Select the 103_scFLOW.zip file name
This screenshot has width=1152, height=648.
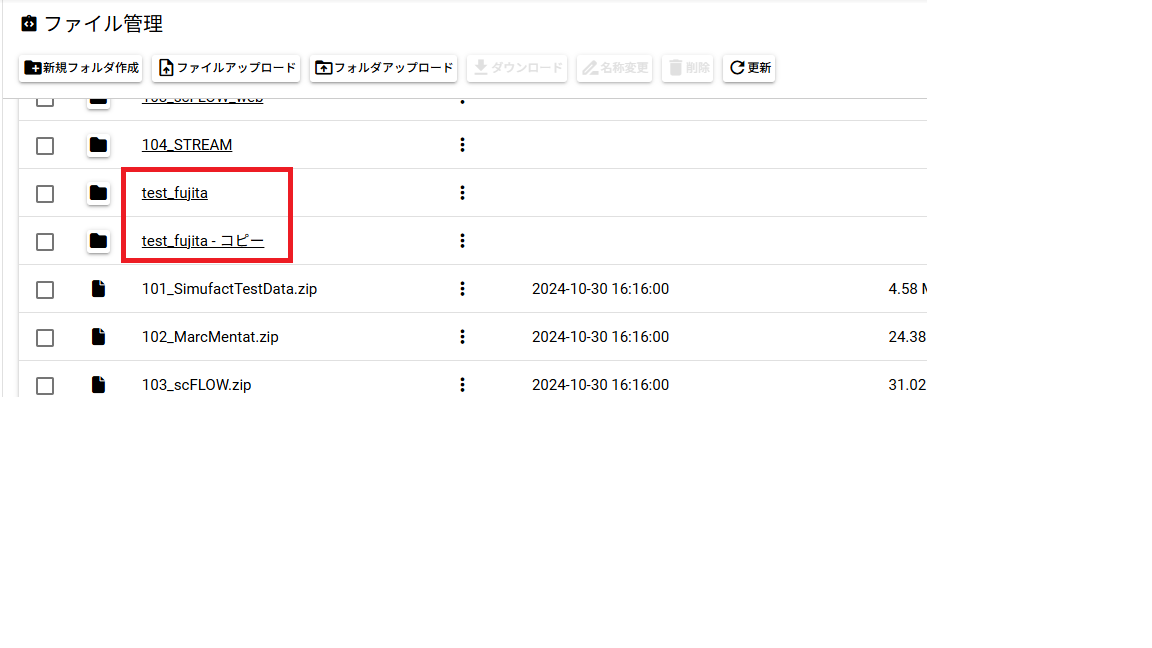(x=196, y=385)
